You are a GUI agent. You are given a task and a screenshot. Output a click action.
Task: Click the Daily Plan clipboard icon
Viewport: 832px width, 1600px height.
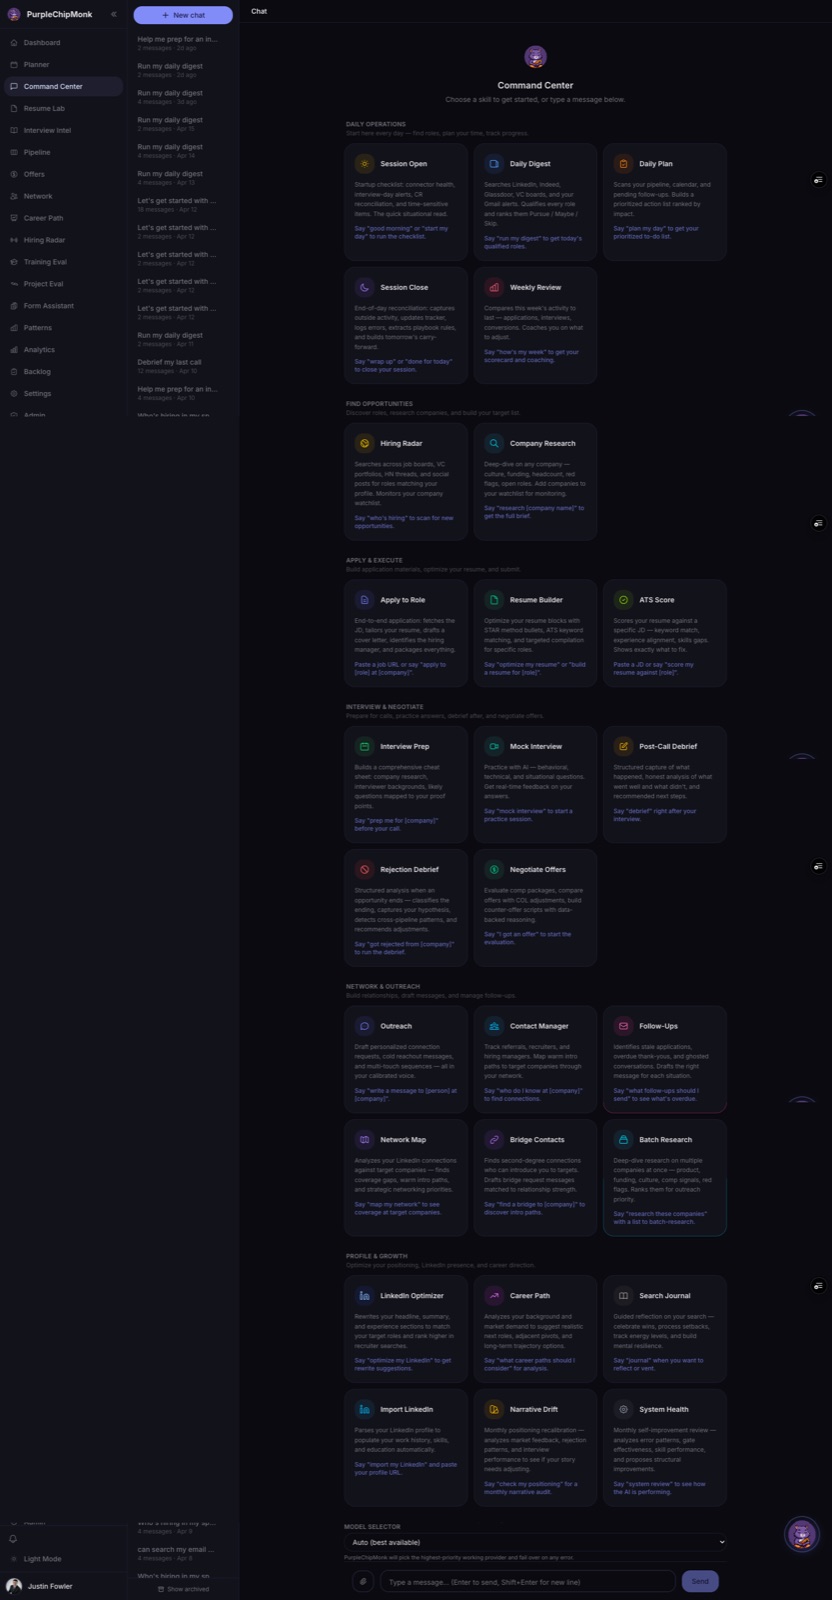623,163
